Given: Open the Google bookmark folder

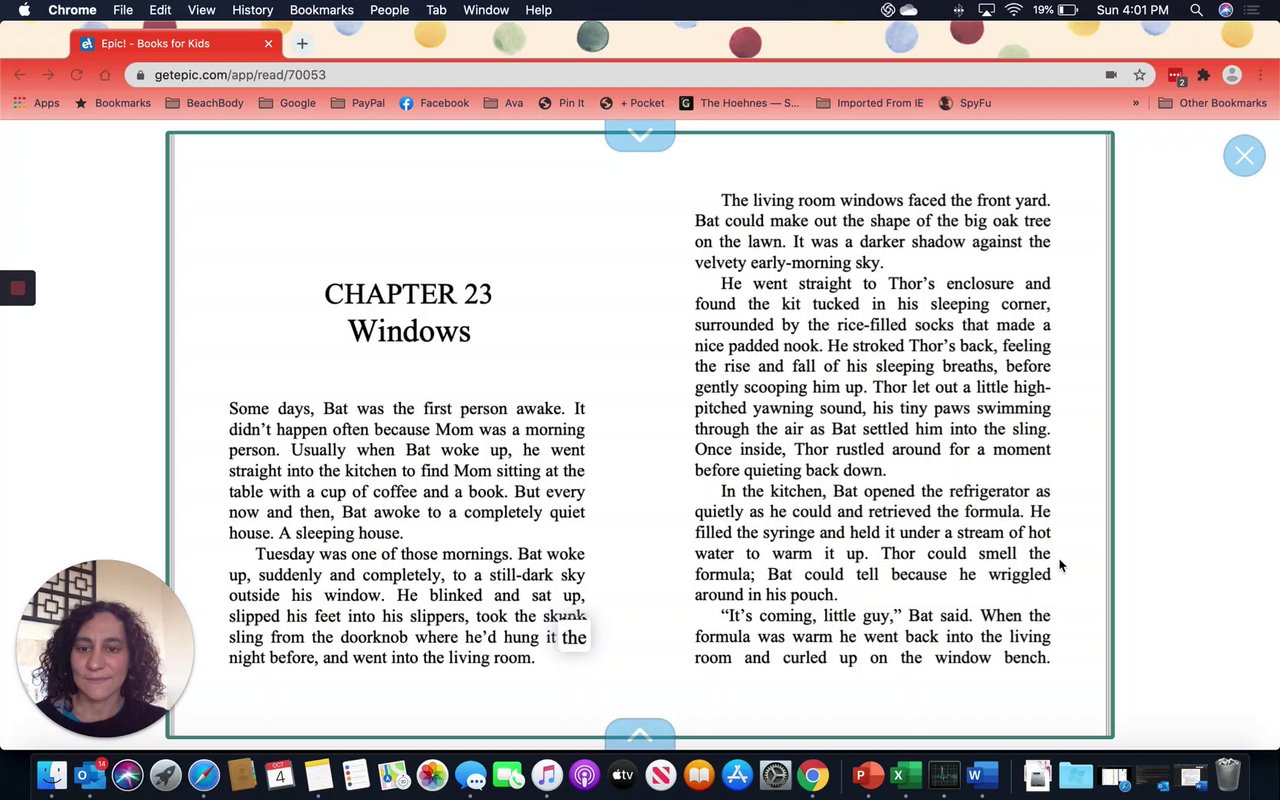Looking at the screenshot, I should click(x=287, y=103).
